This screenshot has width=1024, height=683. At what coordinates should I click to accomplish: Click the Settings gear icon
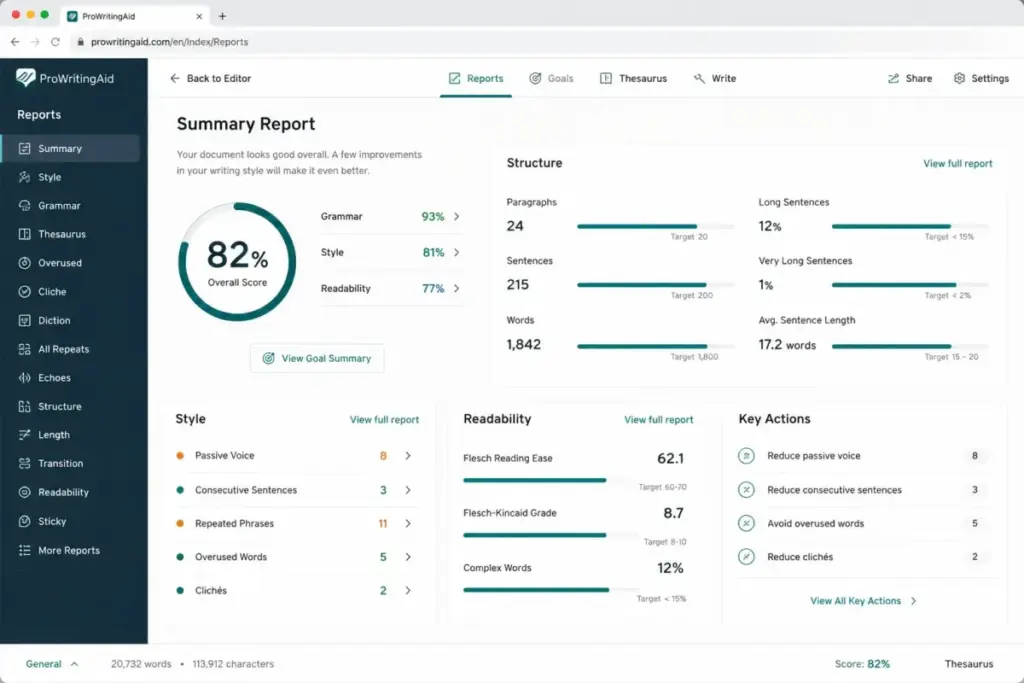point(959,78)
